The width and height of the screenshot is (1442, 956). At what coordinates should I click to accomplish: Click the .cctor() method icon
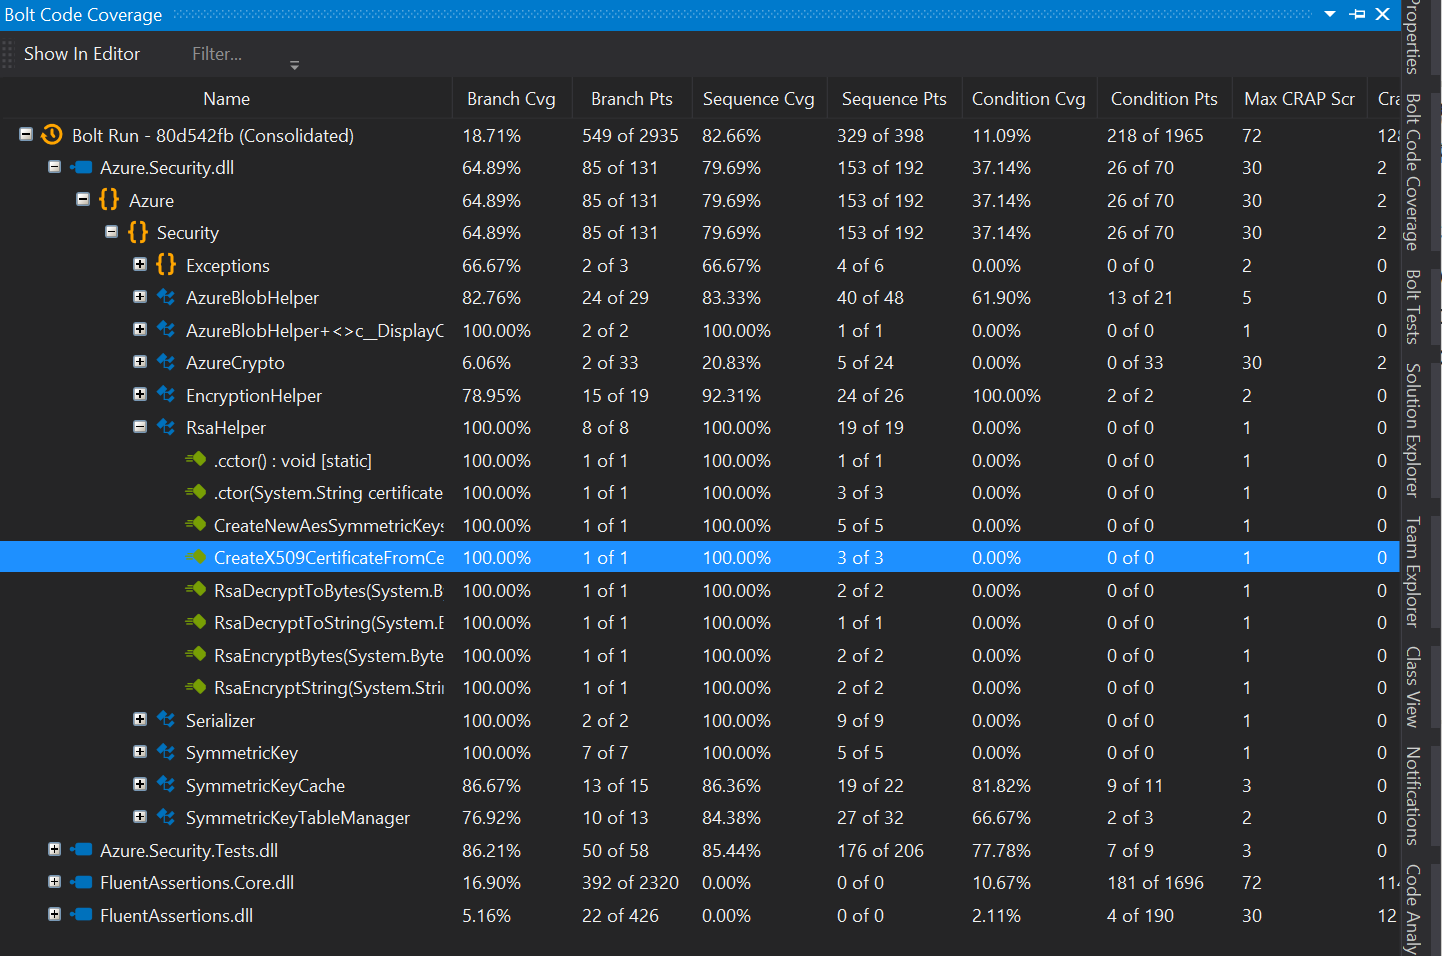point(195,459)
